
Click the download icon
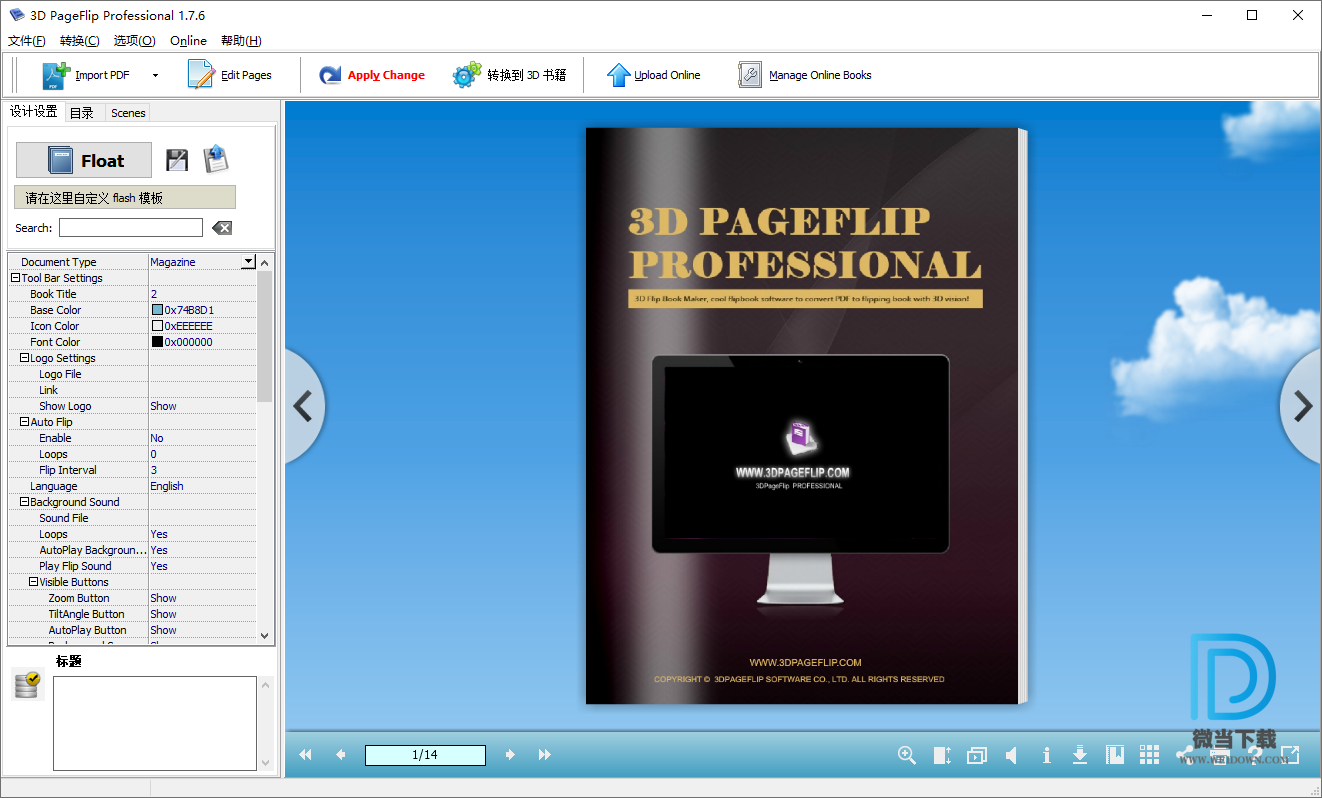[1080, 755]
